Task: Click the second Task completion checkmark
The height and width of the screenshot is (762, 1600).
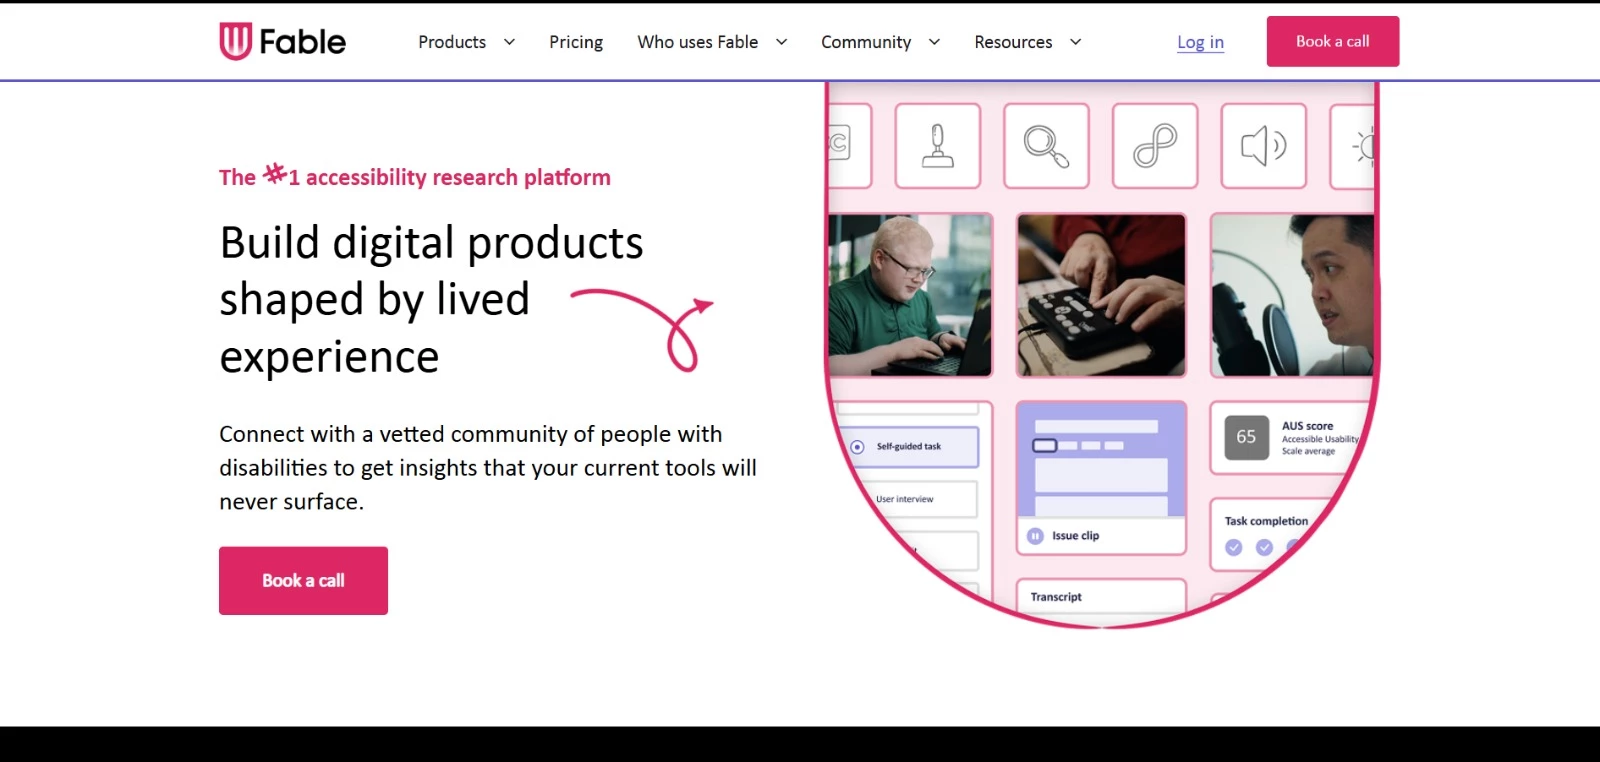Action: 1265,547
